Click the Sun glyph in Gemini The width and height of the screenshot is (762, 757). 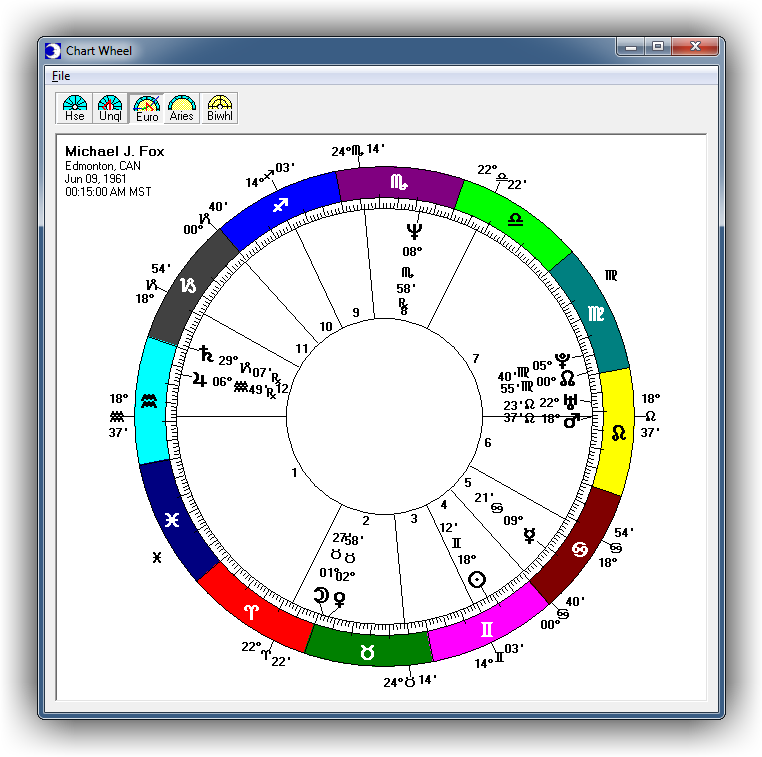[477, 580]
